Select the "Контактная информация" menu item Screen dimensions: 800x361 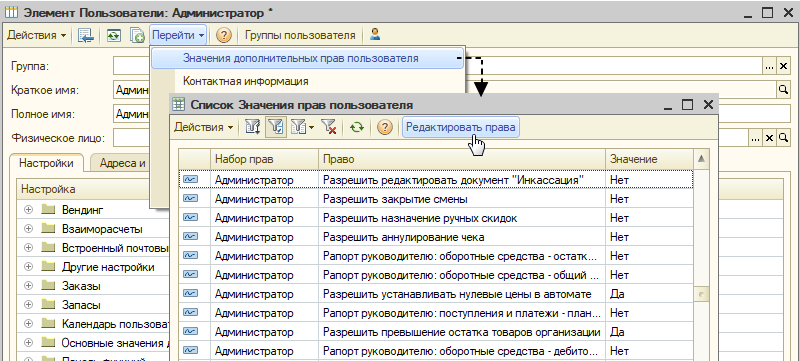coord(245,81)
